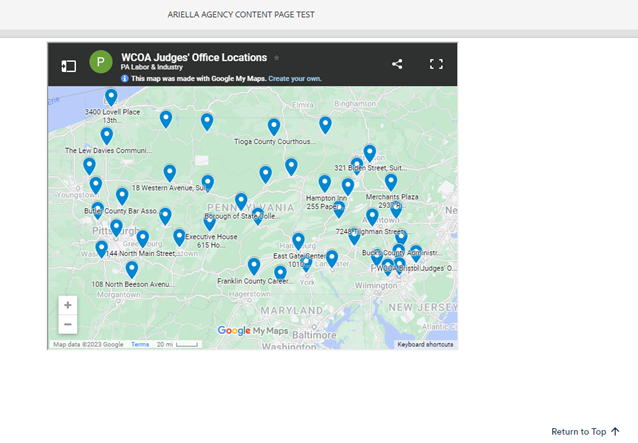Click the Baltimore city label on map
638x443 pixels.
(314, 335)
